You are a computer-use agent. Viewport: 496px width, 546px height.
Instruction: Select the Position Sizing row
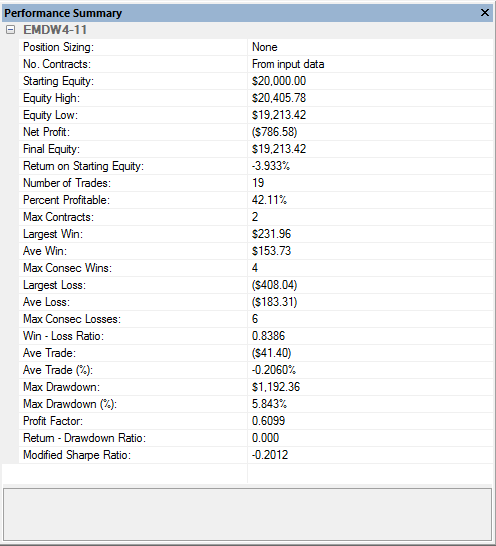click(256, 47)
